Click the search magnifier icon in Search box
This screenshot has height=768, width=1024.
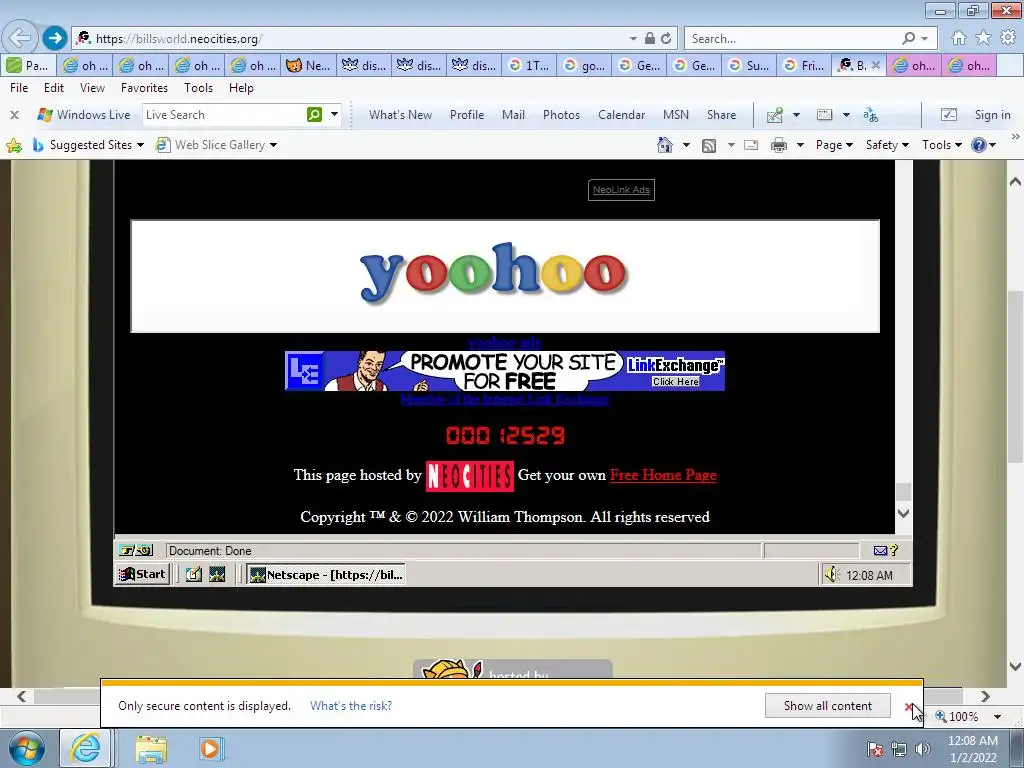[908, 39]
